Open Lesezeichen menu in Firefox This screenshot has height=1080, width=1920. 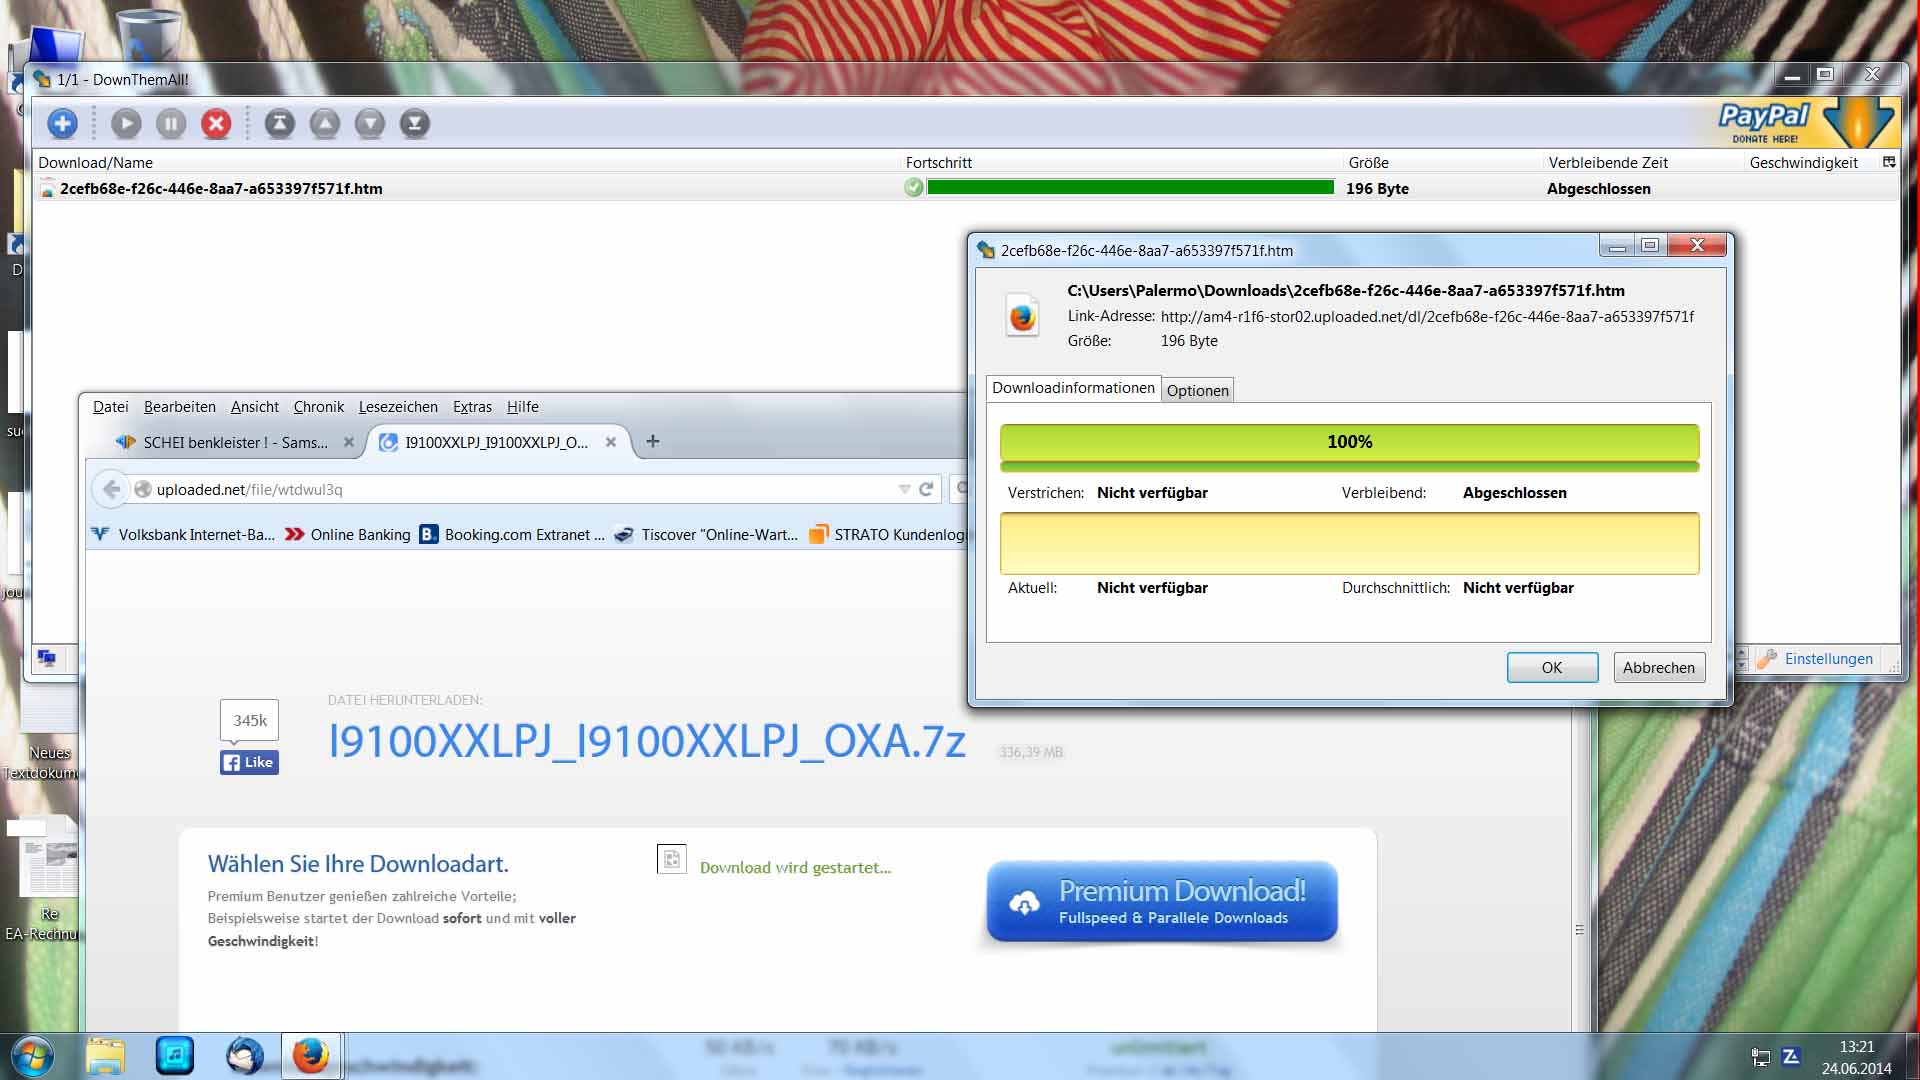[x=398, y=407]
